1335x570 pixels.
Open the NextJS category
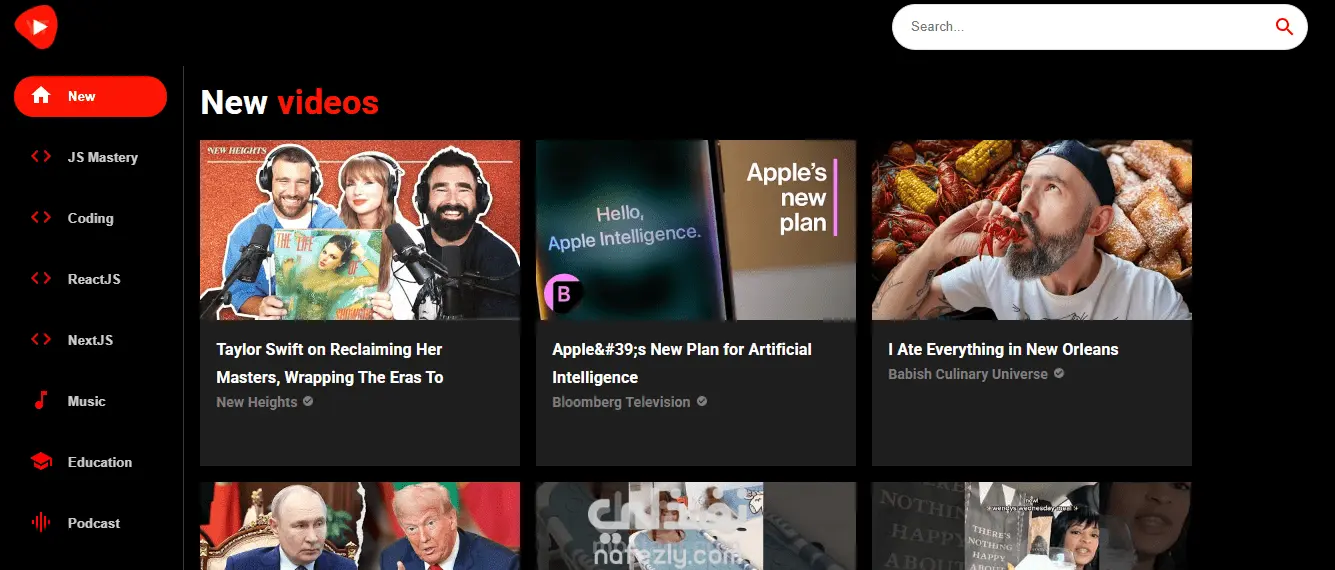(x=90, y=340)
